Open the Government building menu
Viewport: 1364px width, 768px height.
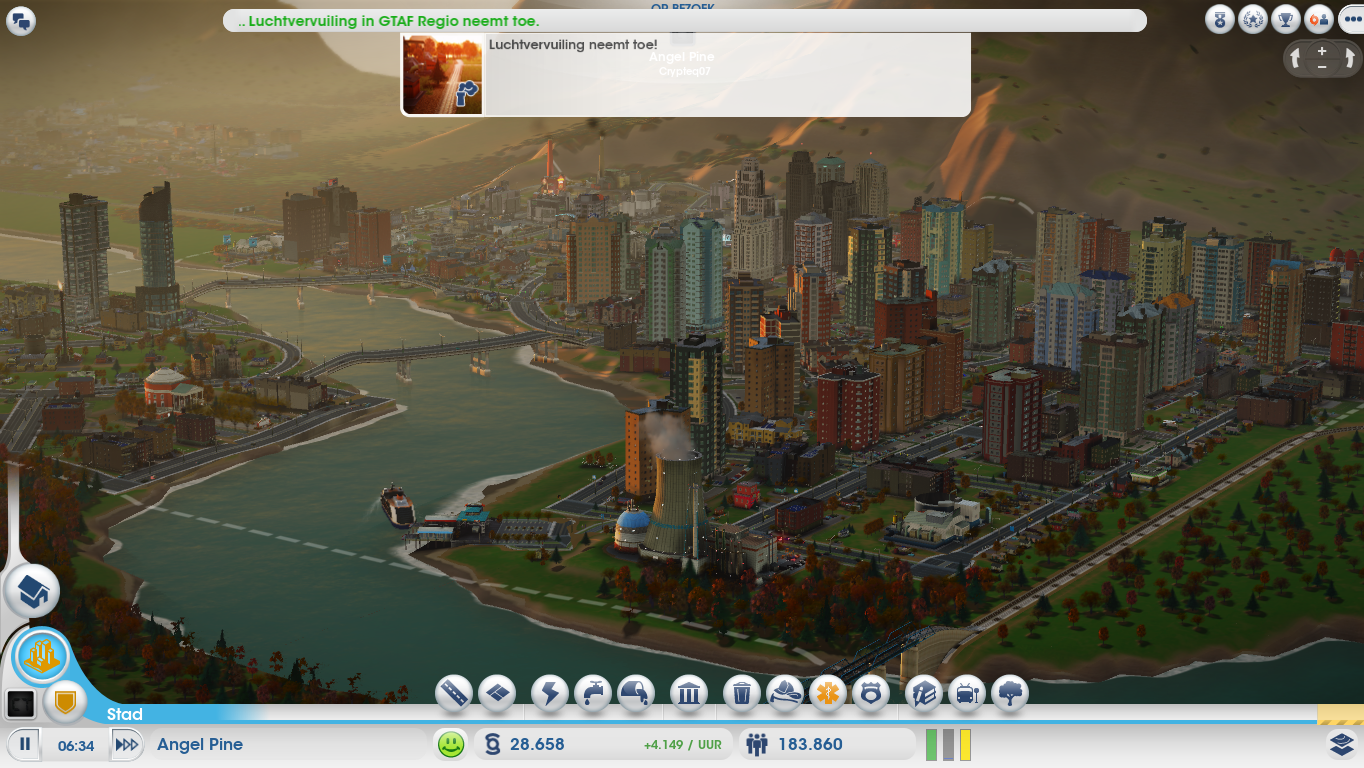pyautogui.click(x=689, y=692)
